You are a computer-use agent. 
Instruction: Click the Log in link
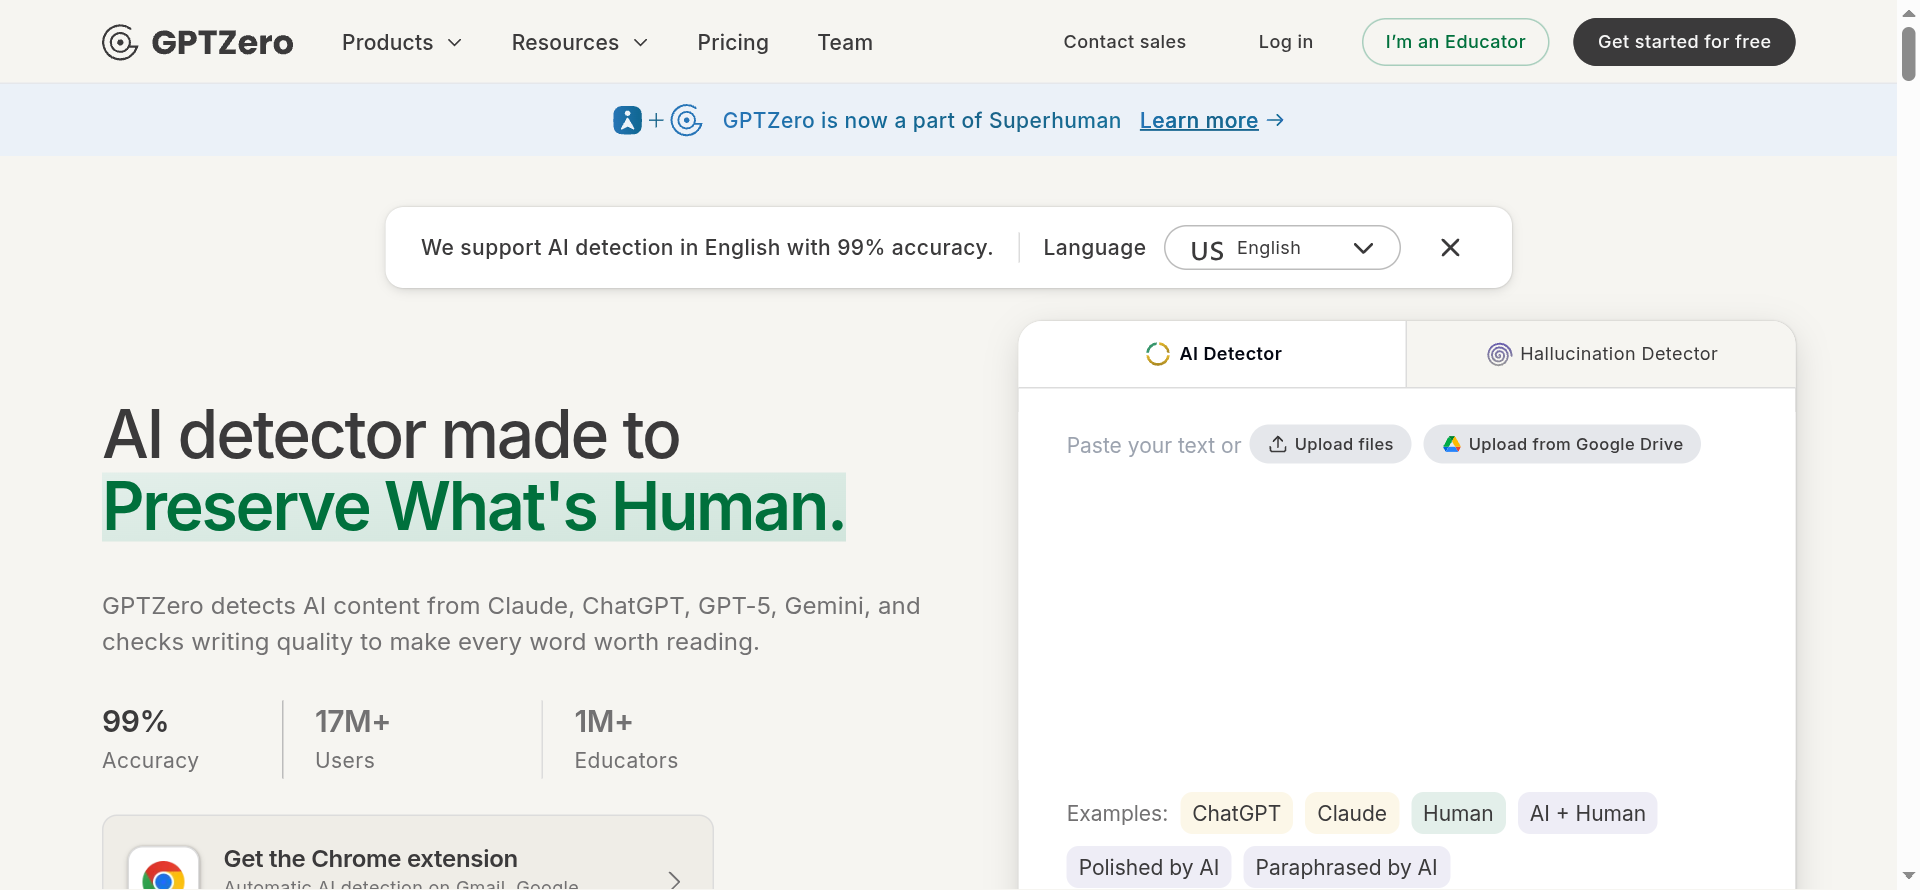pos(1286,42)
